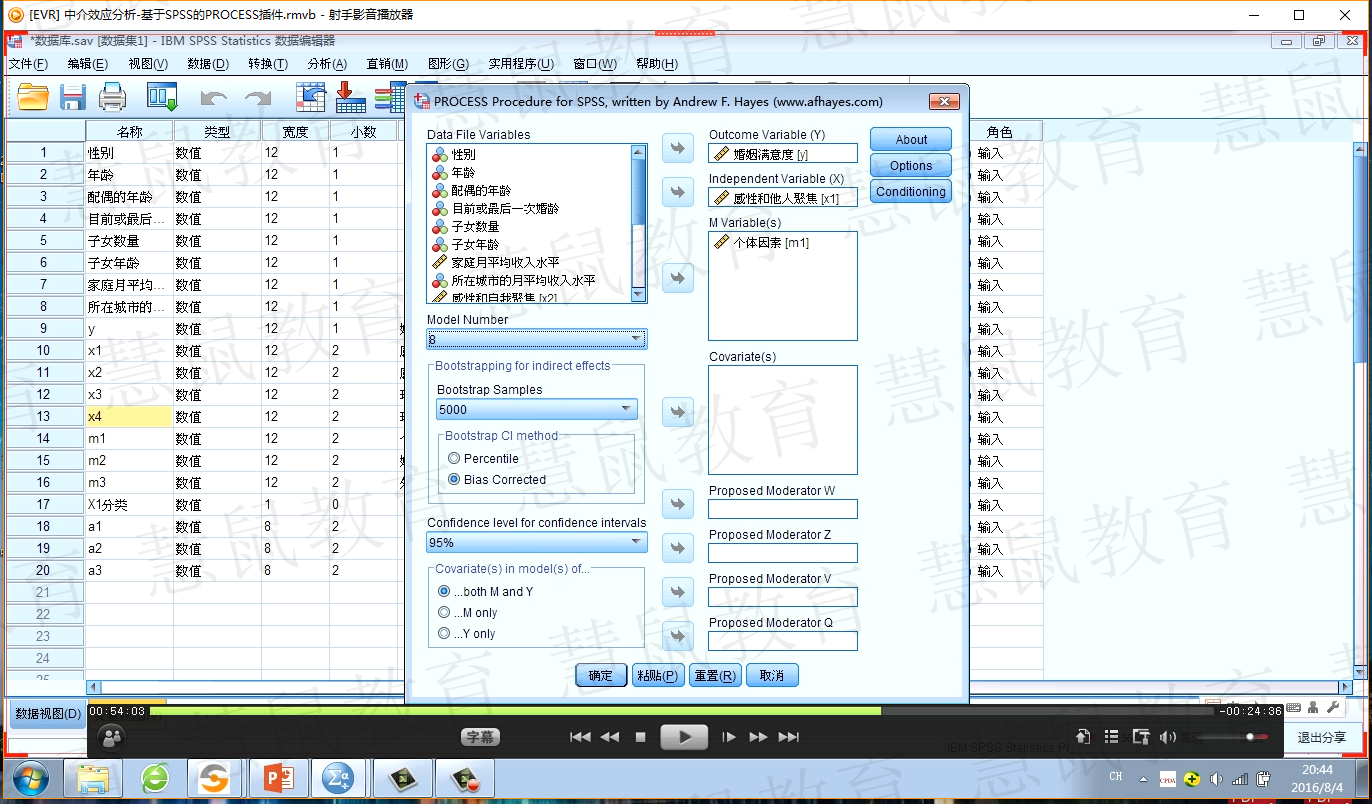1372x804 pixels.
Task: Move selected variable to Covariate(s) list
Action: (x=678, y=412)
